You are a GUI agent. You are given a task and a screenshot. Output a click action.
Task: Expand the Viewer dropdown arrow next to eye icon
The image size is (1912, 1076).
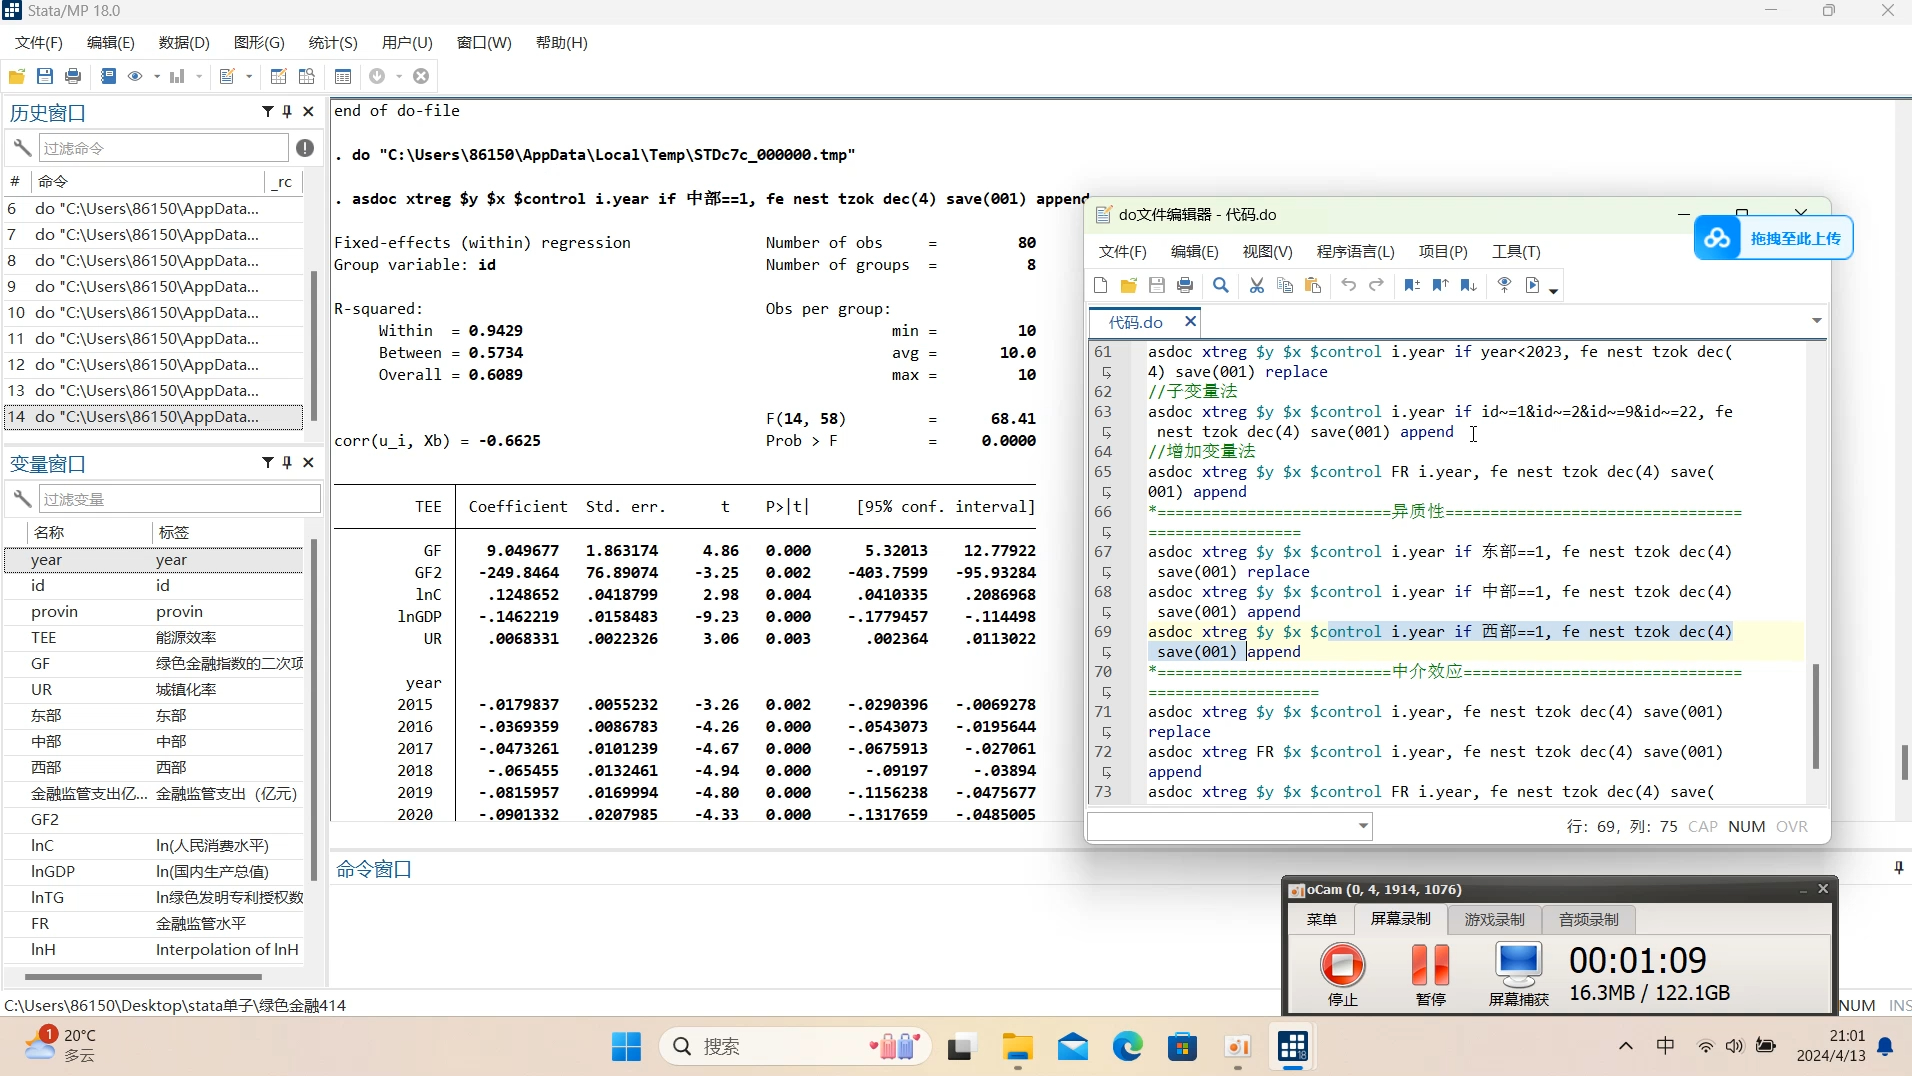[x=157, y=76]
